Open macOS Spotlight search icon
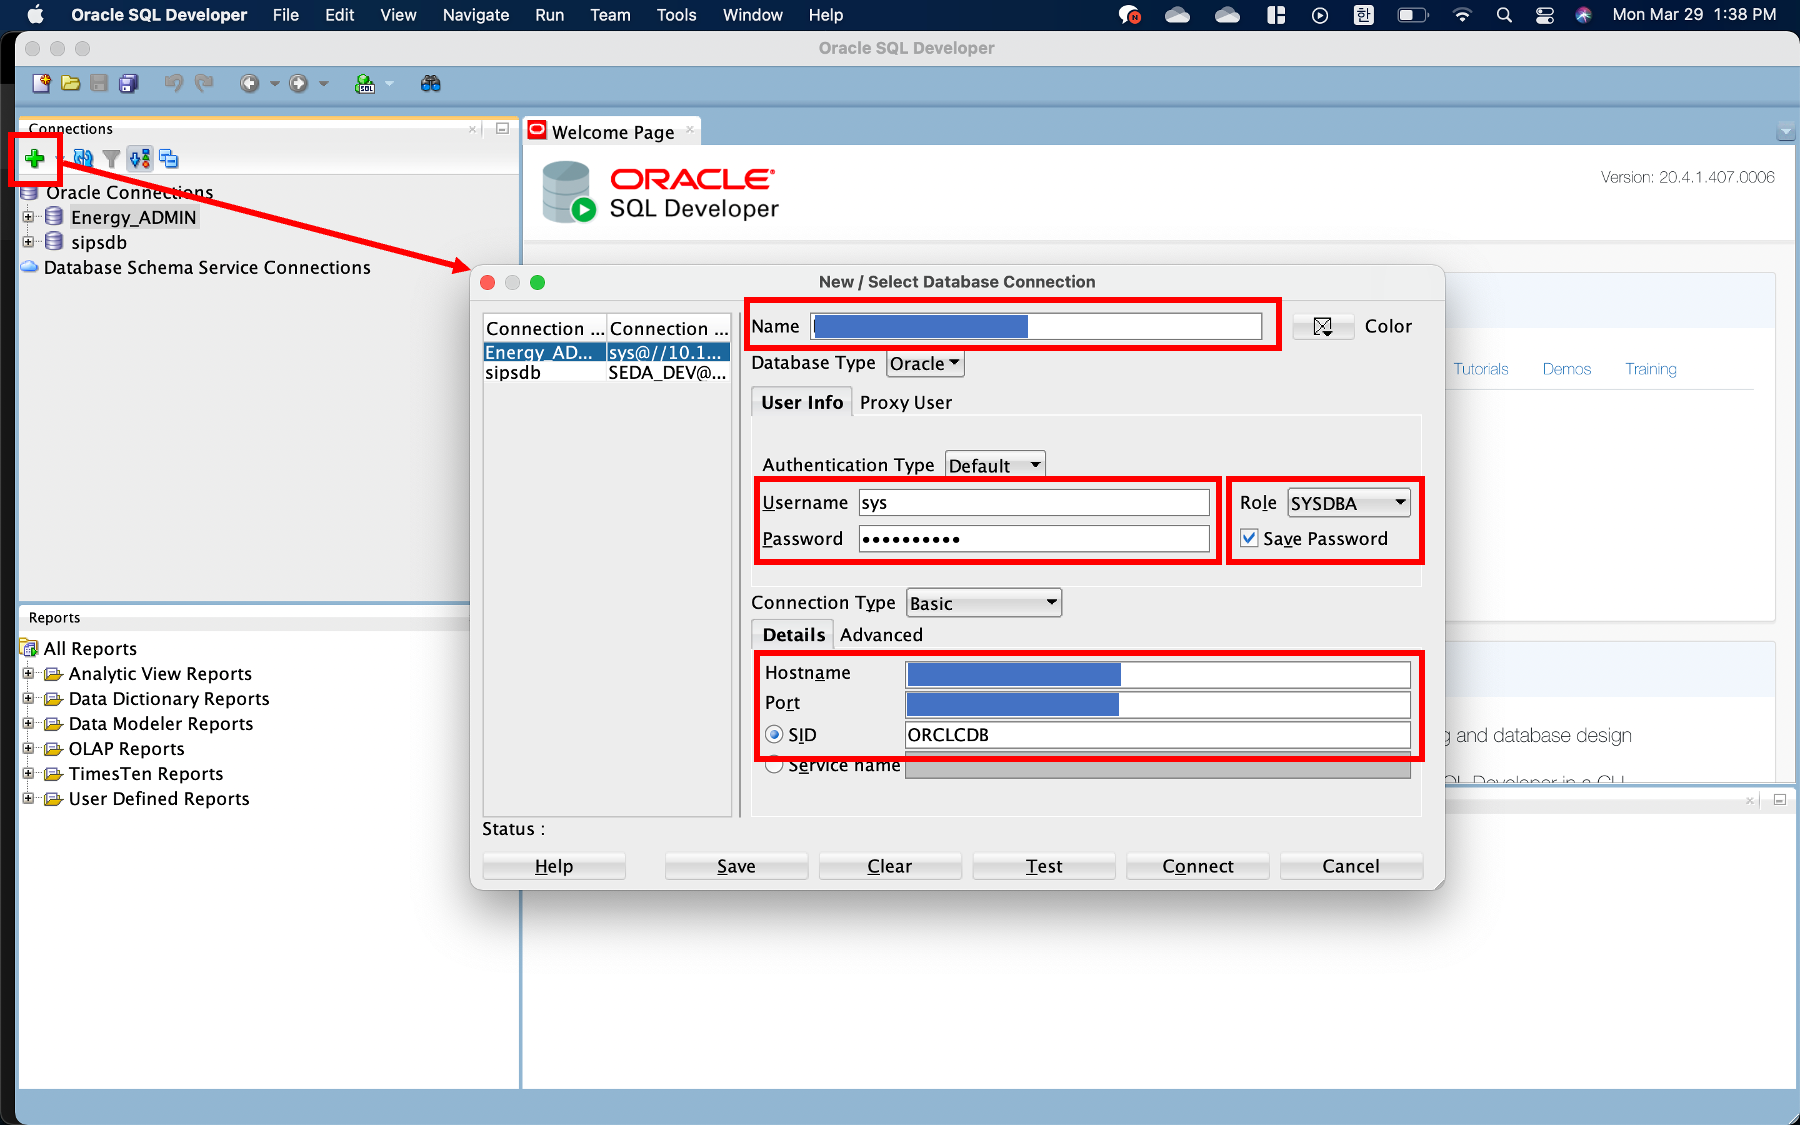 point(1504,15)
